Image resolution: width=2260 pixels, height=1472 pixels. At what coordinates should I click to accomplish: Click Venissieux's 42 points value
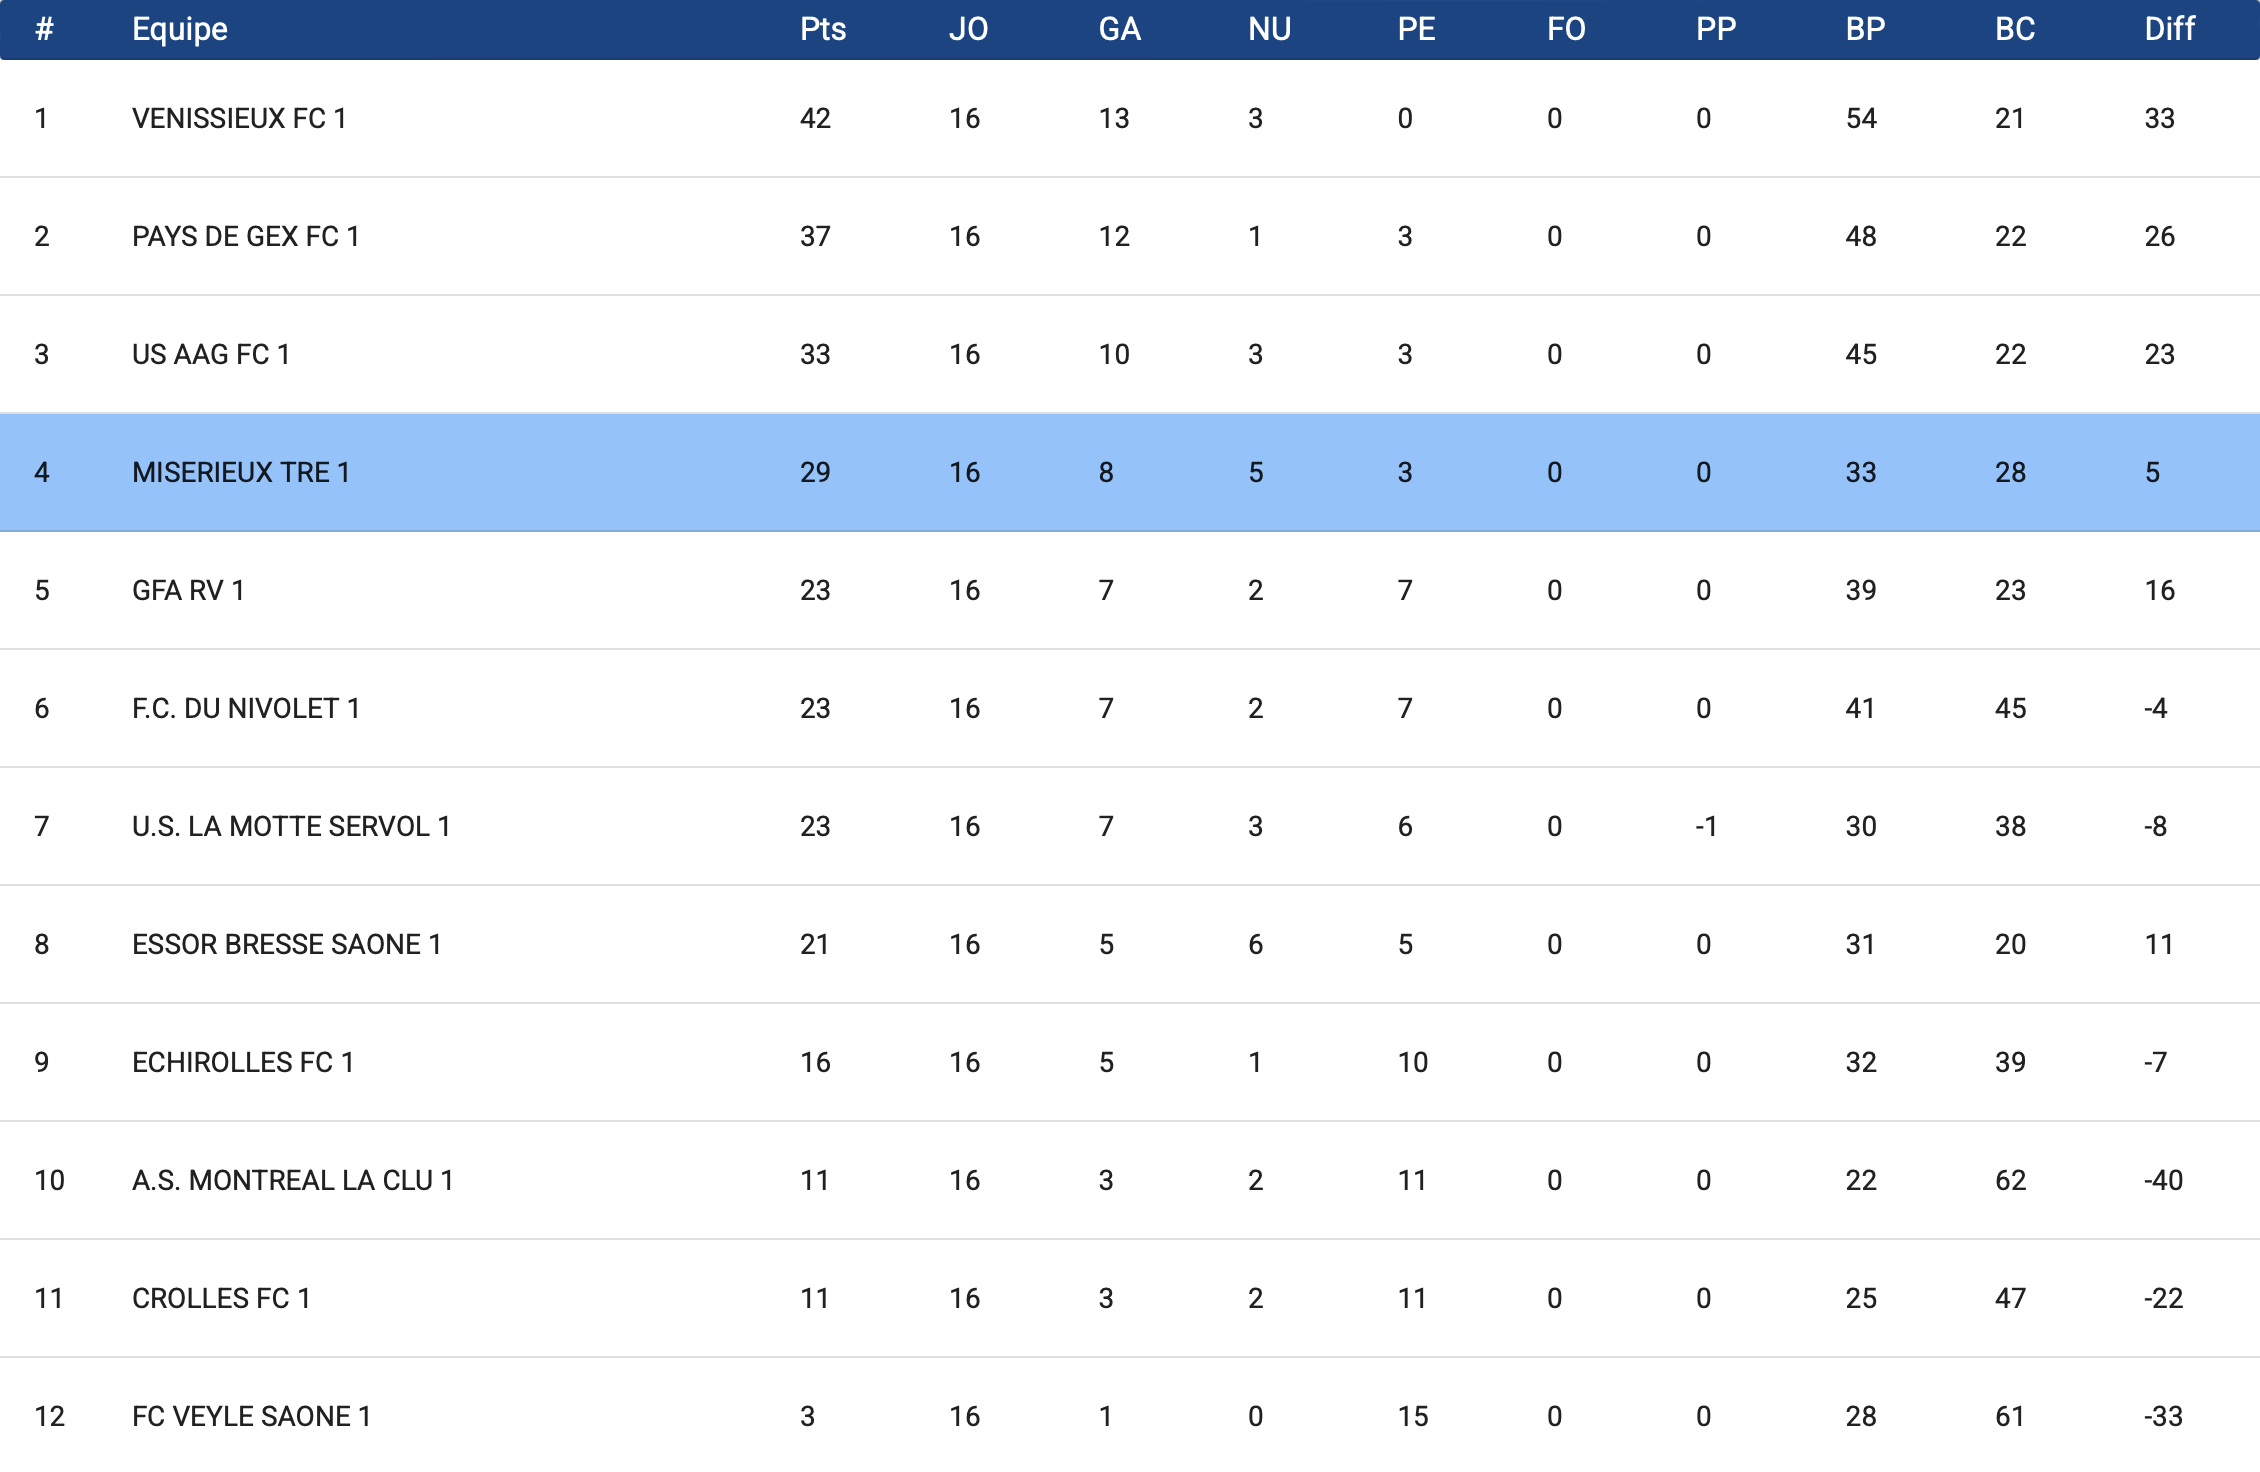(815, 119)
